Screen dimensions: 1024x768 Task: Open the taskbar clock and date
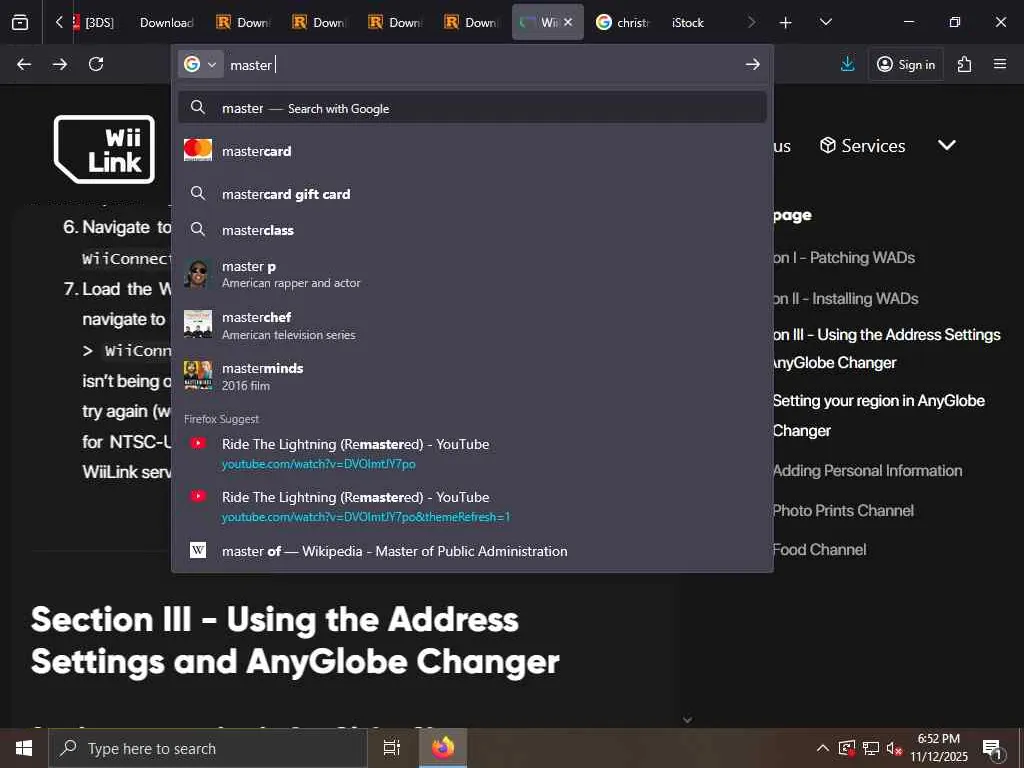coord(939,748)
